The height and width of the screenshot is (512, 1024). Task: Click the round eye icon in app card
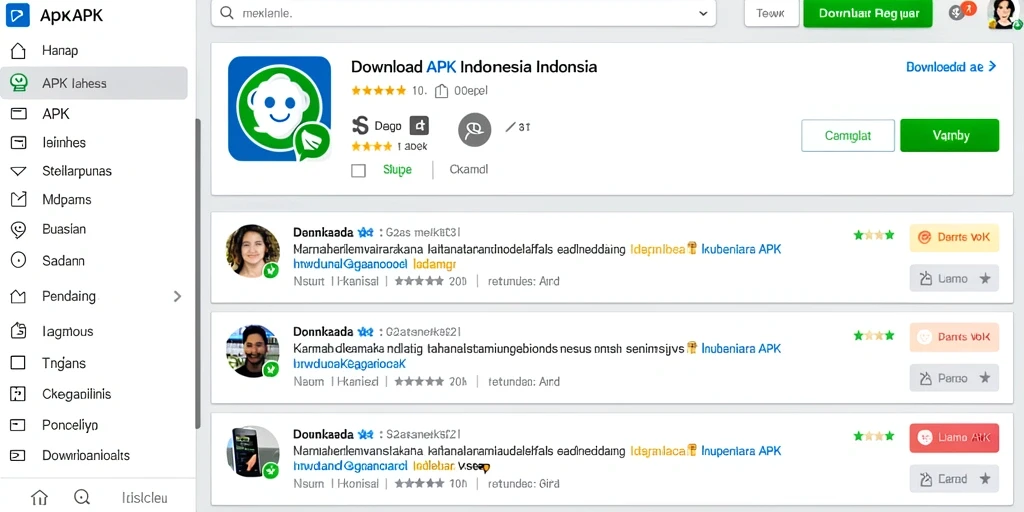pos(475,129)
